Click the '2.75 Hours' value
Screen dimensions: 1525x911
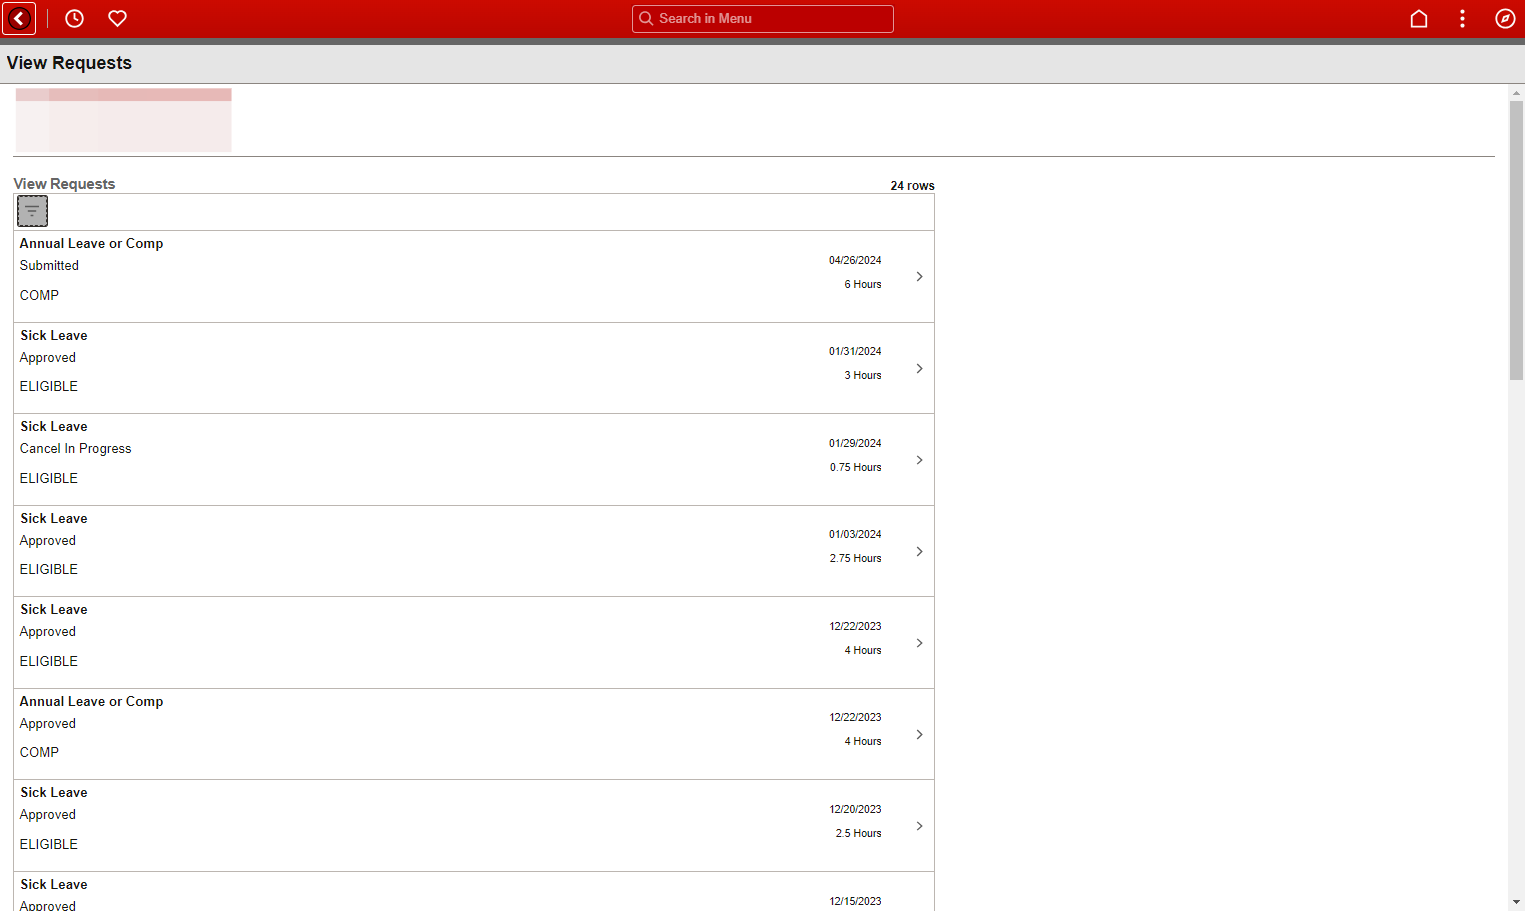855,558
